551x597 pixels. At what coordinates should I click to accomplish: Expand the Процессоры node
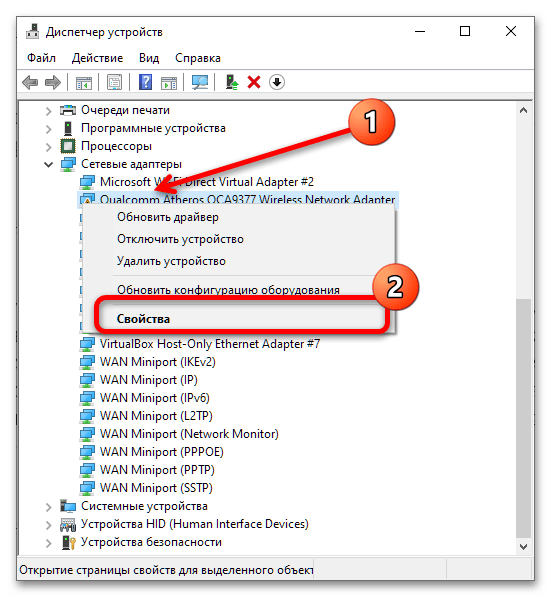[x=48, y=147]
